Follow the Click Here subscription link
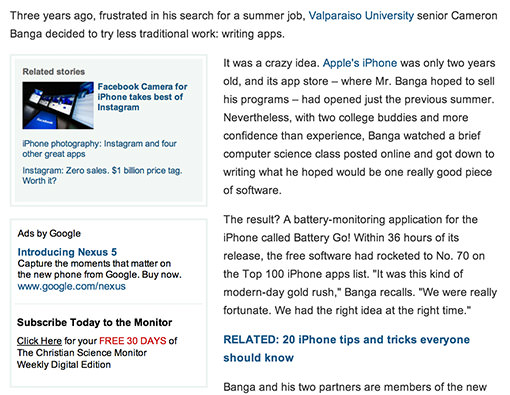Image resolution: width=510 pixels, height=395 pixels. [x=39, y=341]
